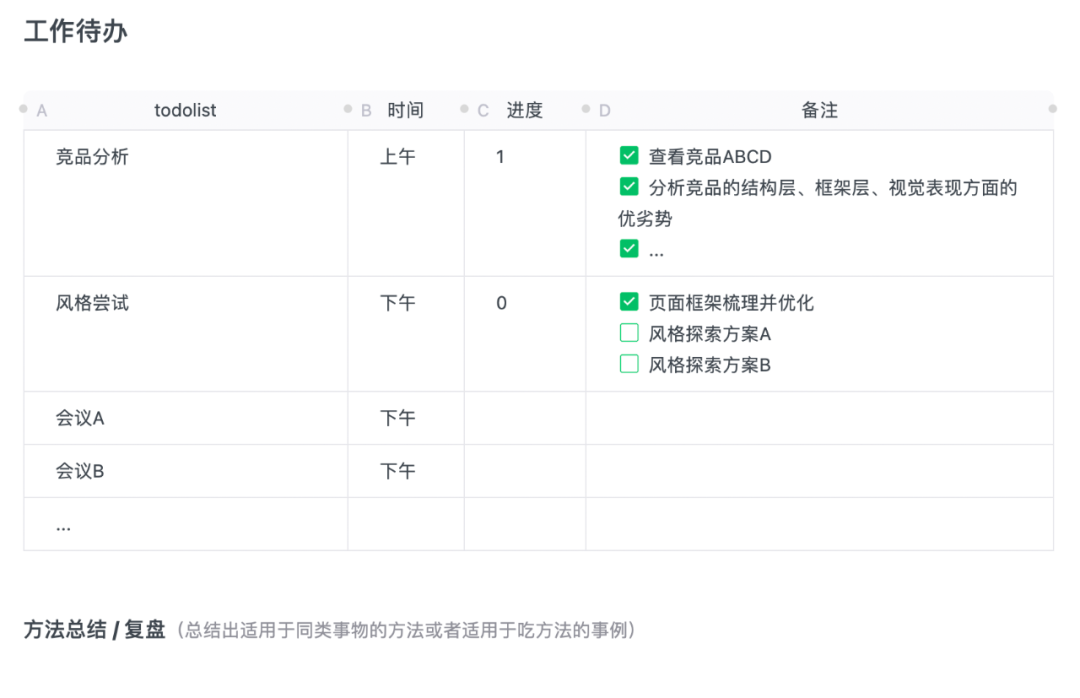Check the 风格探索方案B checkbox
This screenshot has width=1080, height=698.
pyautogui.click(x=629, y=364)
